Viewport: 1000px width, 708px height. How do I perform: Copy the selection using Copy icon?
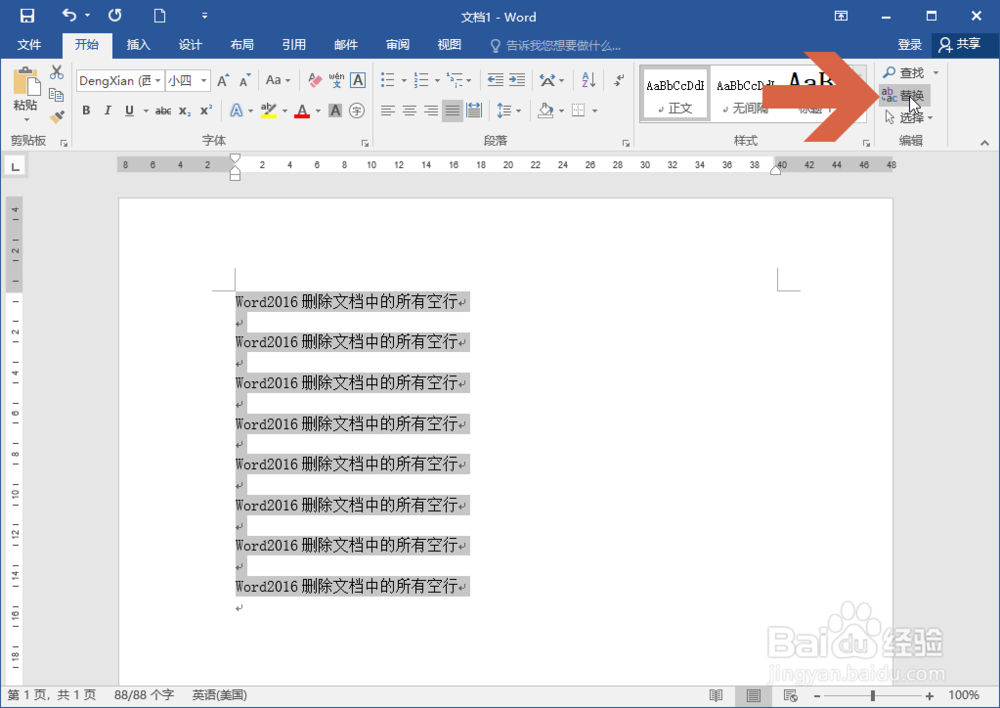coord(57,94)
